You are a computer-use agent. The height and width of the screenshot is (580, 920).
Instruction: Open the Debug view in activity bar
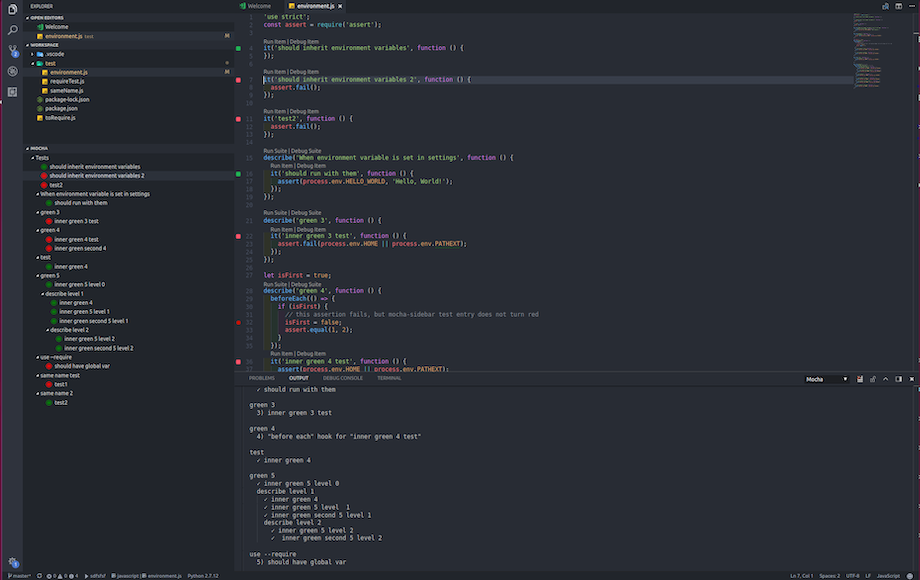[x=12, y=71]
